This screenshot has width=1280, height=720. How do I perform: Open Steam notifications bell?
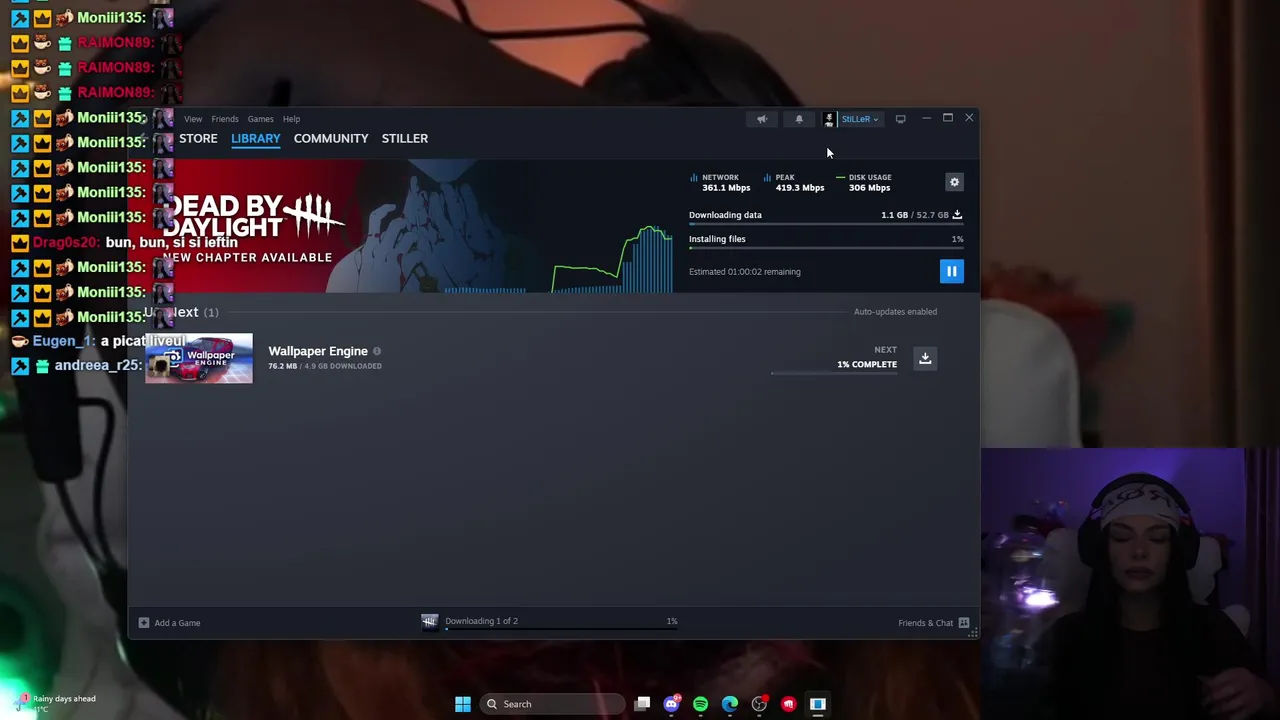799,119
